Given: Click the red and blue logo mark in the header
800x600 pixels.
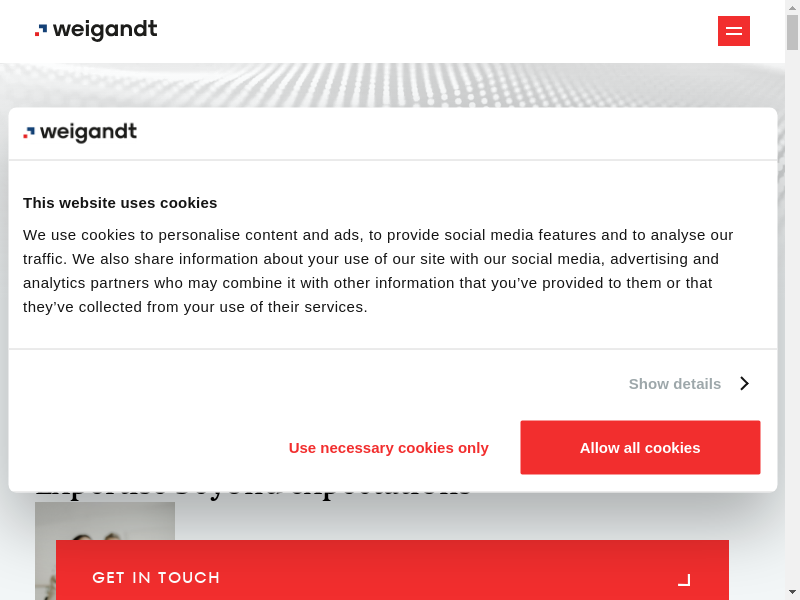Looking at the screenshot, I should (x=41, y=31).
